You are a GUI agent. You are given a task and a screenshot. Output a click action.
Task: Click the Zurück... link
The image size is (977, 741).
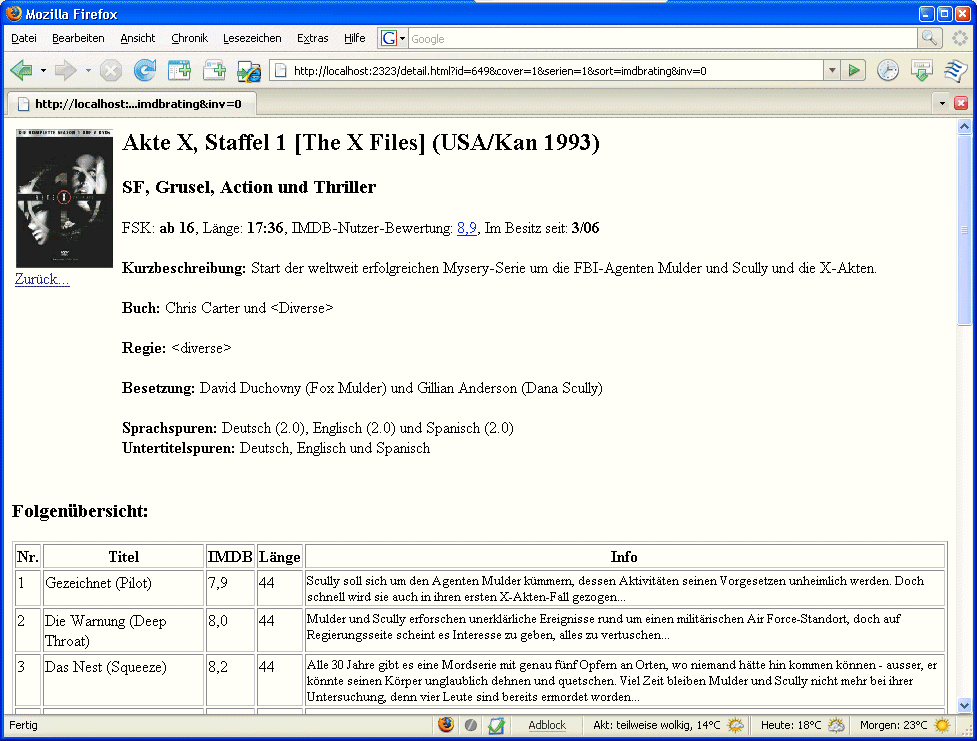pos(42,279)
